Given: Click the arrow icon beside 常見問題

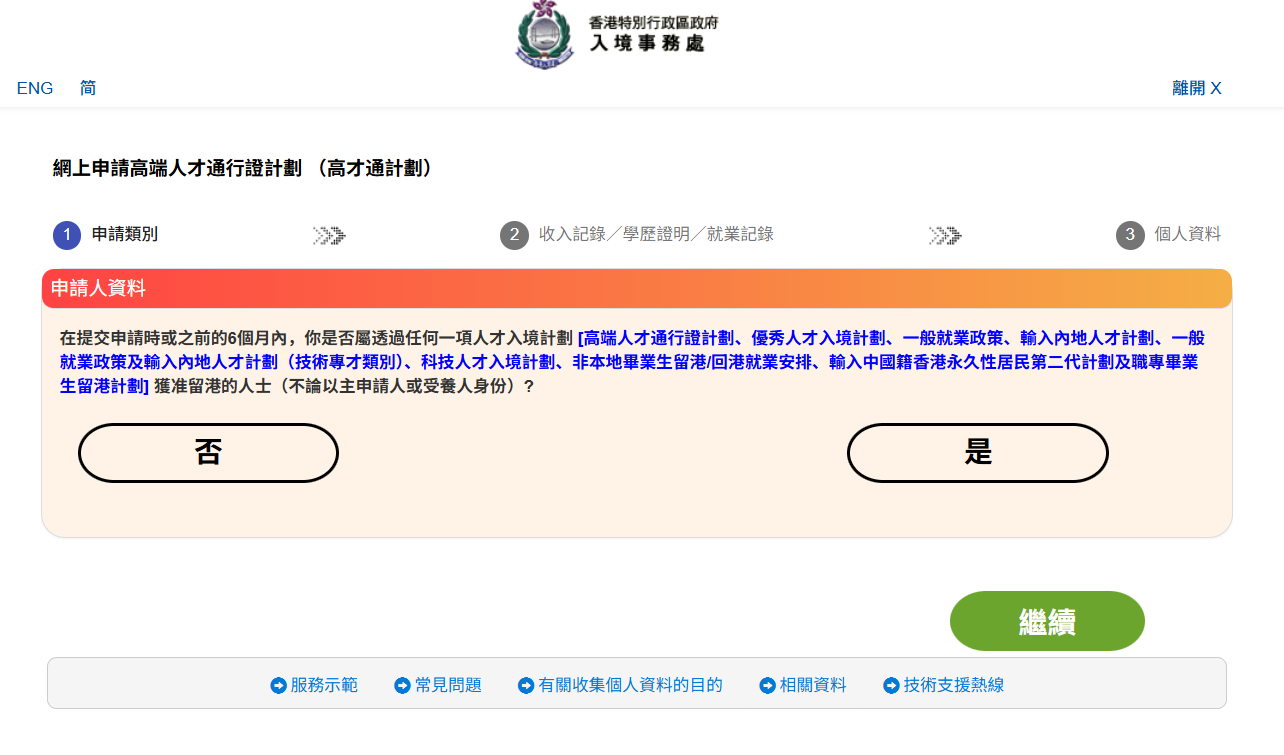Looking at the screenshot, I should tap(402, 685).
